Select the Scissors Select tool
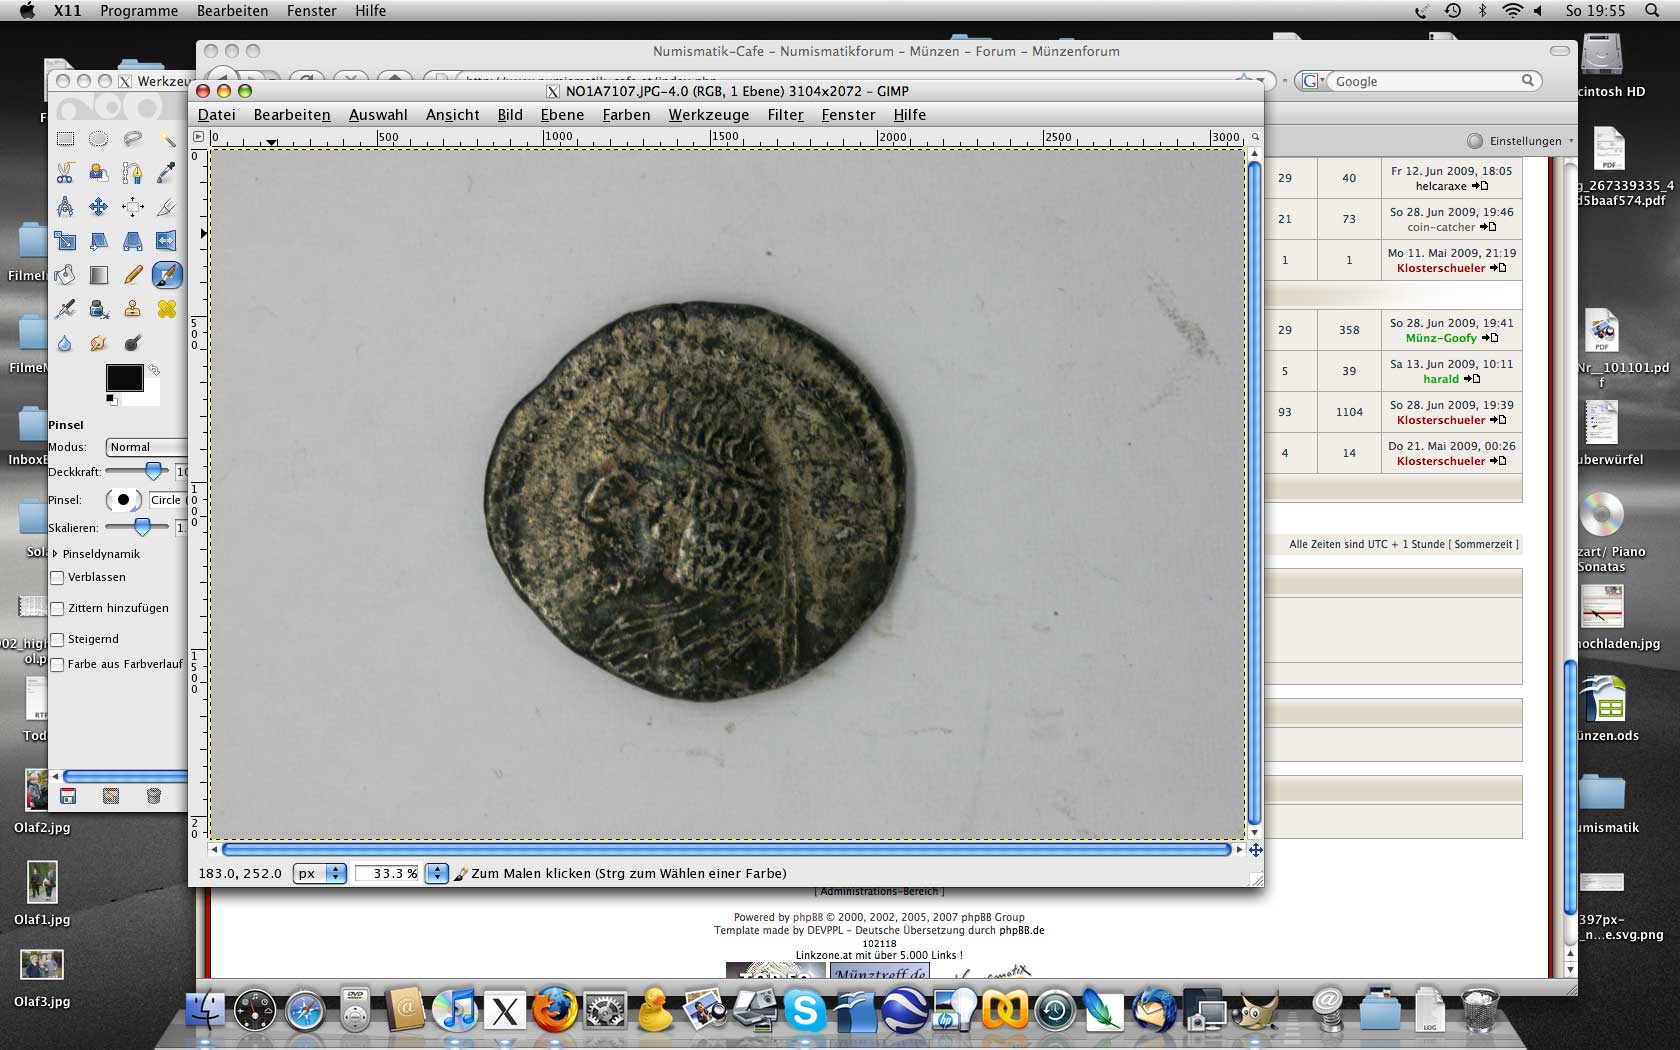The width and height of the screenshot is (1680, 1050). 65,173
